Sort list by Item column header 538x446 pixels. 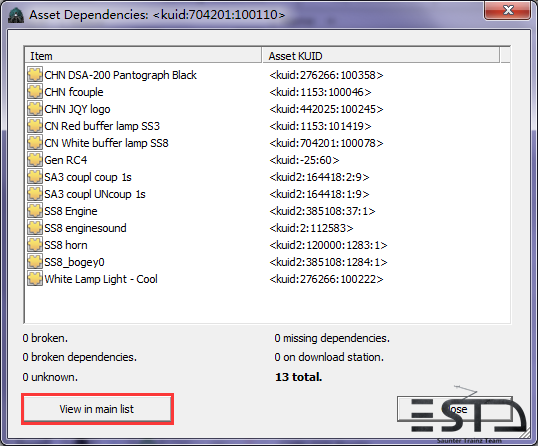[x=143, y=56]
